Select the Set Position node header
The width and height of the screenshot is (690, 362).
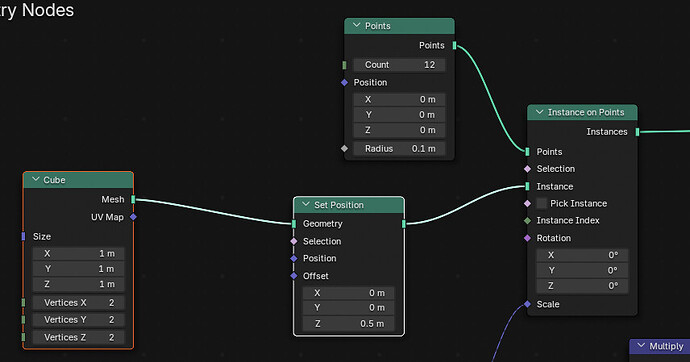(x=349, y=205)
